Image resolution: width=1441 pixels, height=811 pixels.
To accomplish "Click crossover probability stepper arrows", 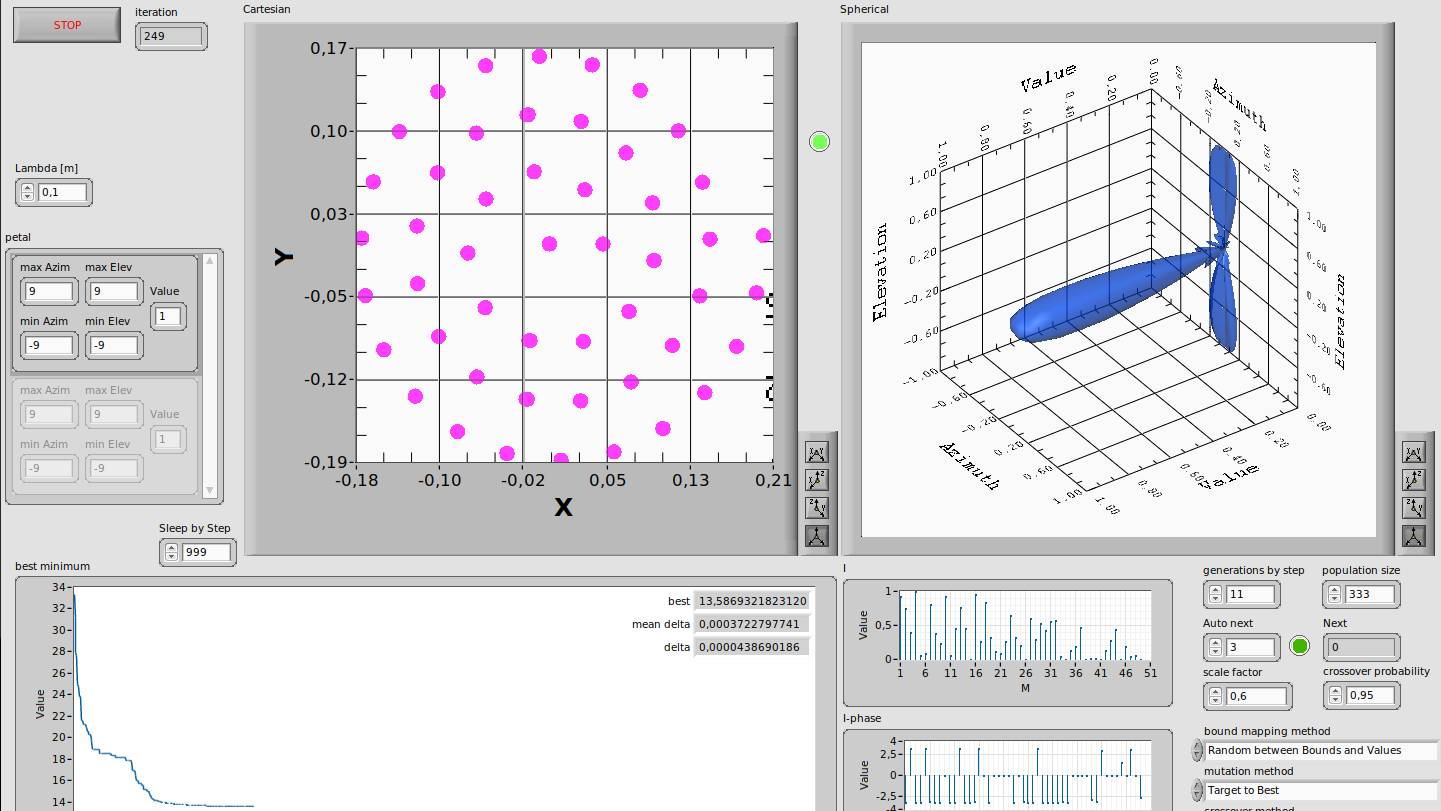I will pos(1336,695).
